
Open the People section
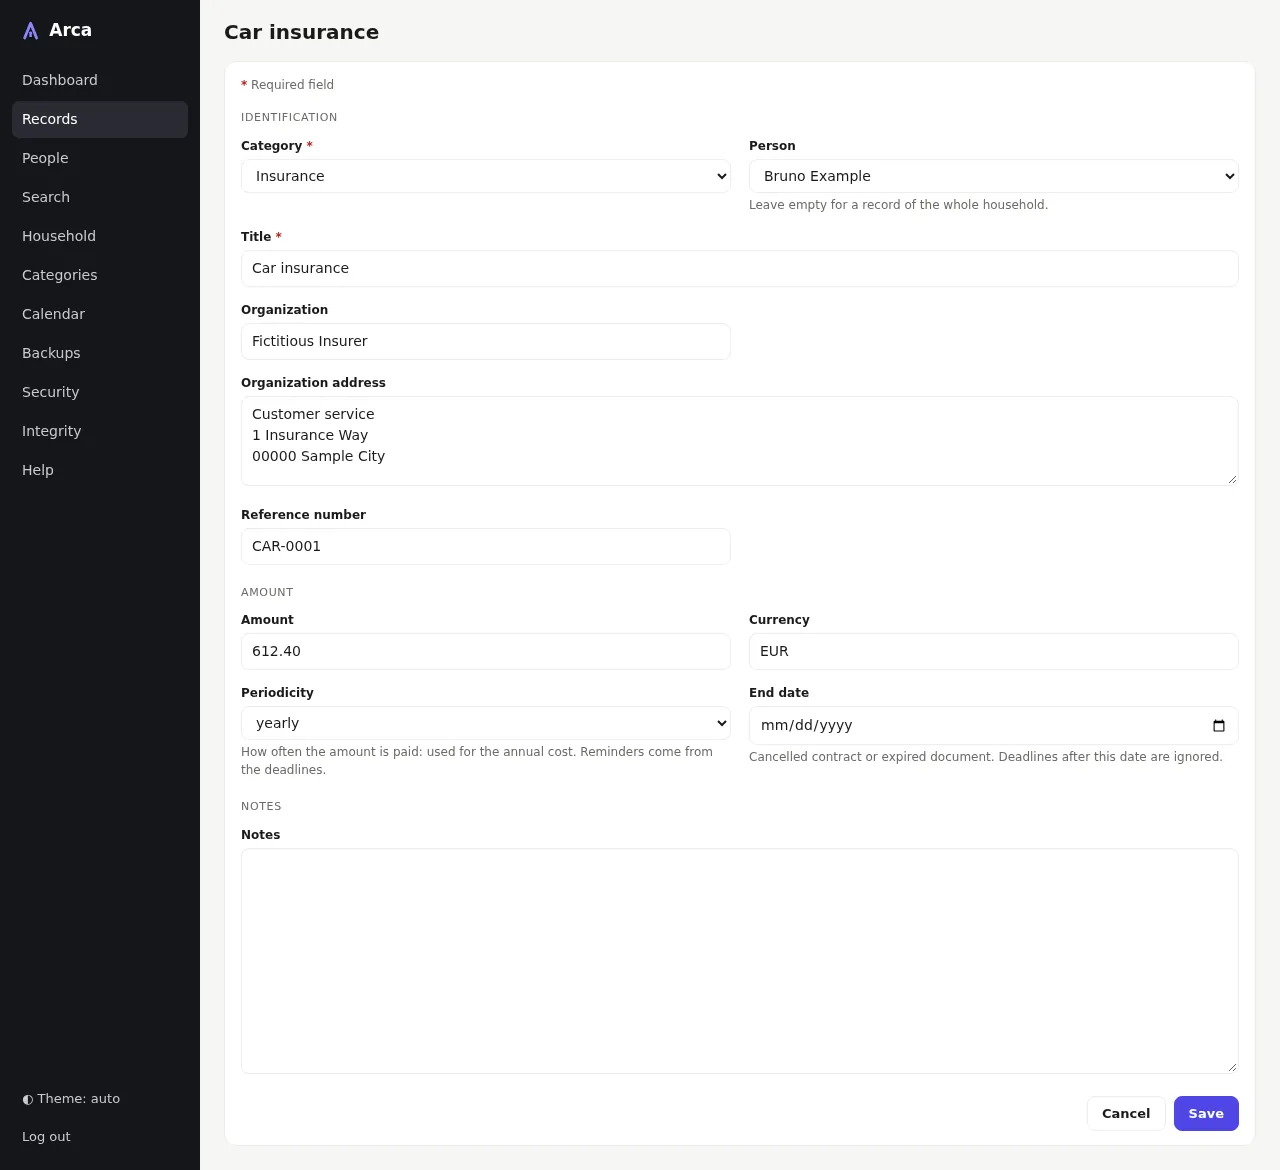point(100,158)
